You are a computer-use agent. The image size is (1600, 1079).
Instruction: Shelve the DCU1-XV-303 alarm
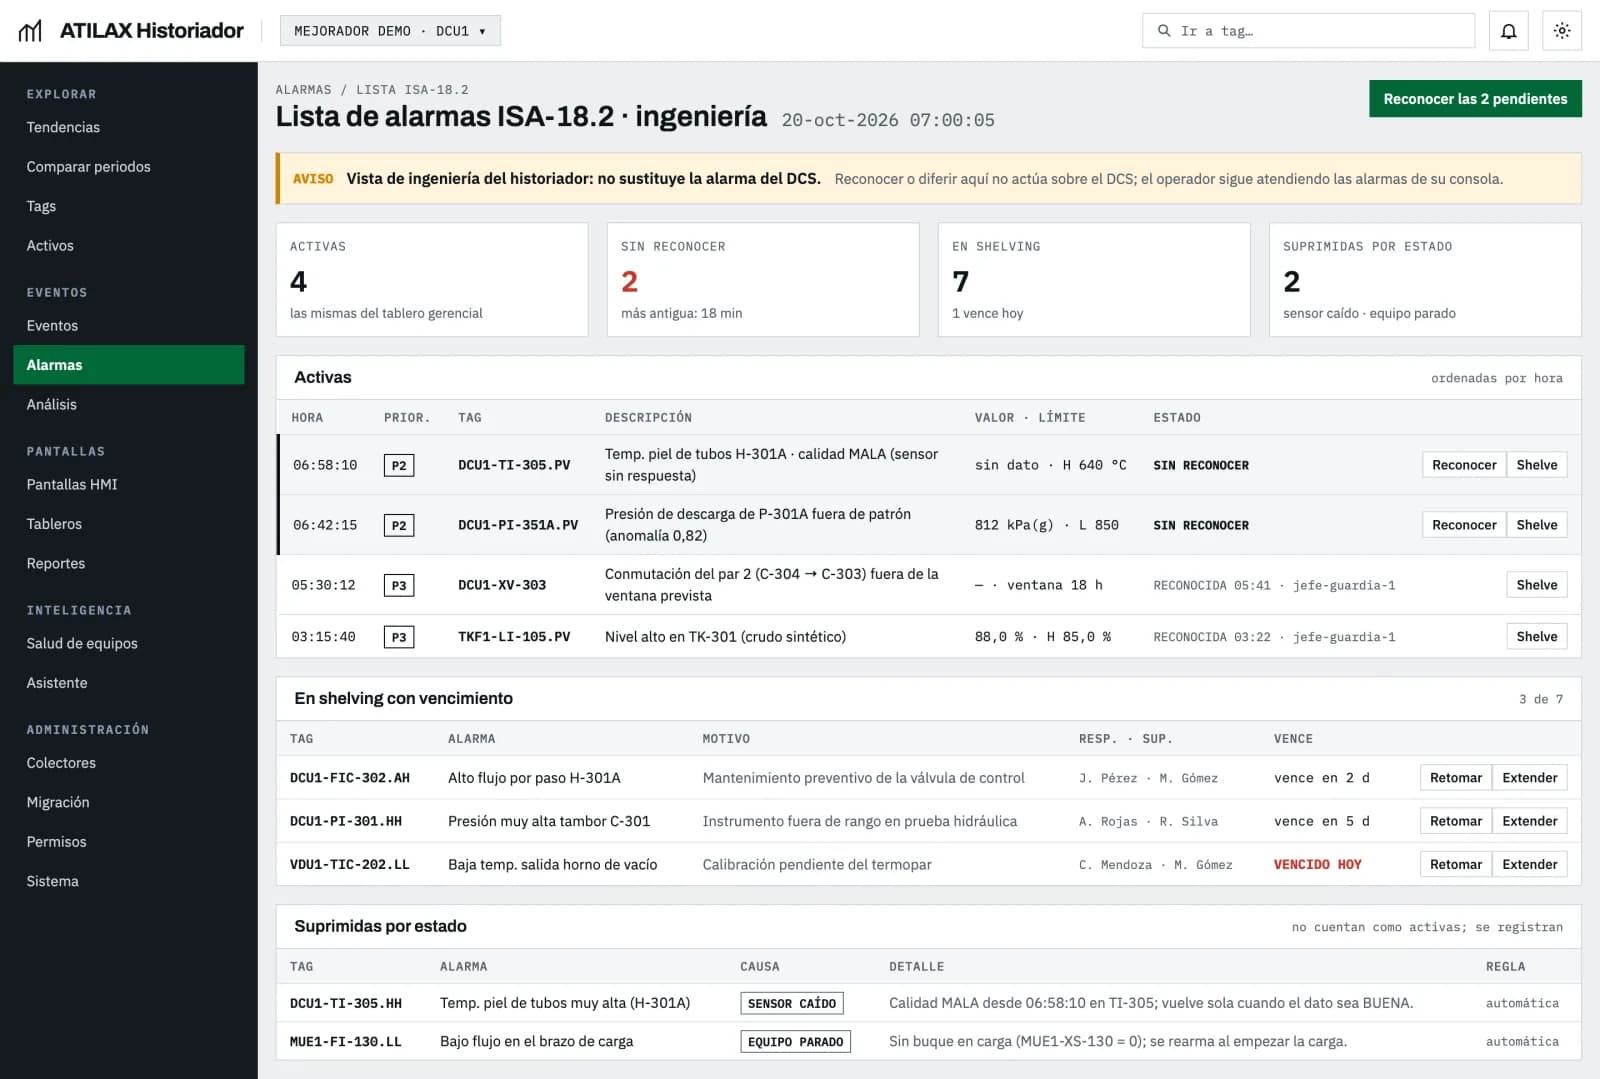tap(1537, 585)
